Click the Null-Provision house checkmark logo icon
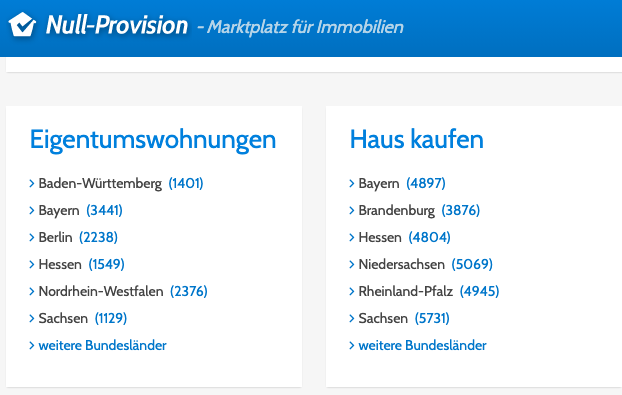Screen dimensions: 622x395 (x=22, y=25)
